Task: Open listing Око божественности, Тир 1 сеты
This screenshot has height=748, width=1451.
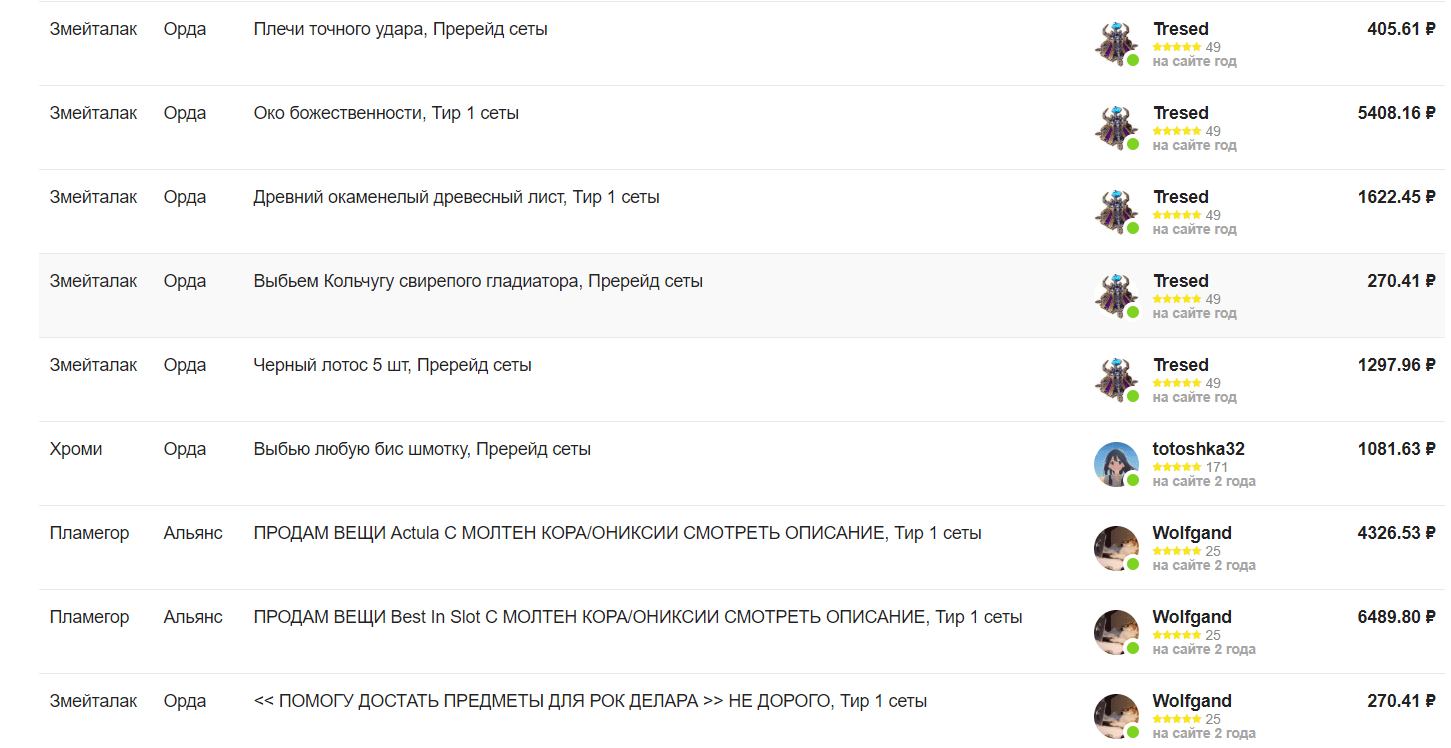Action: coord(386,113)
